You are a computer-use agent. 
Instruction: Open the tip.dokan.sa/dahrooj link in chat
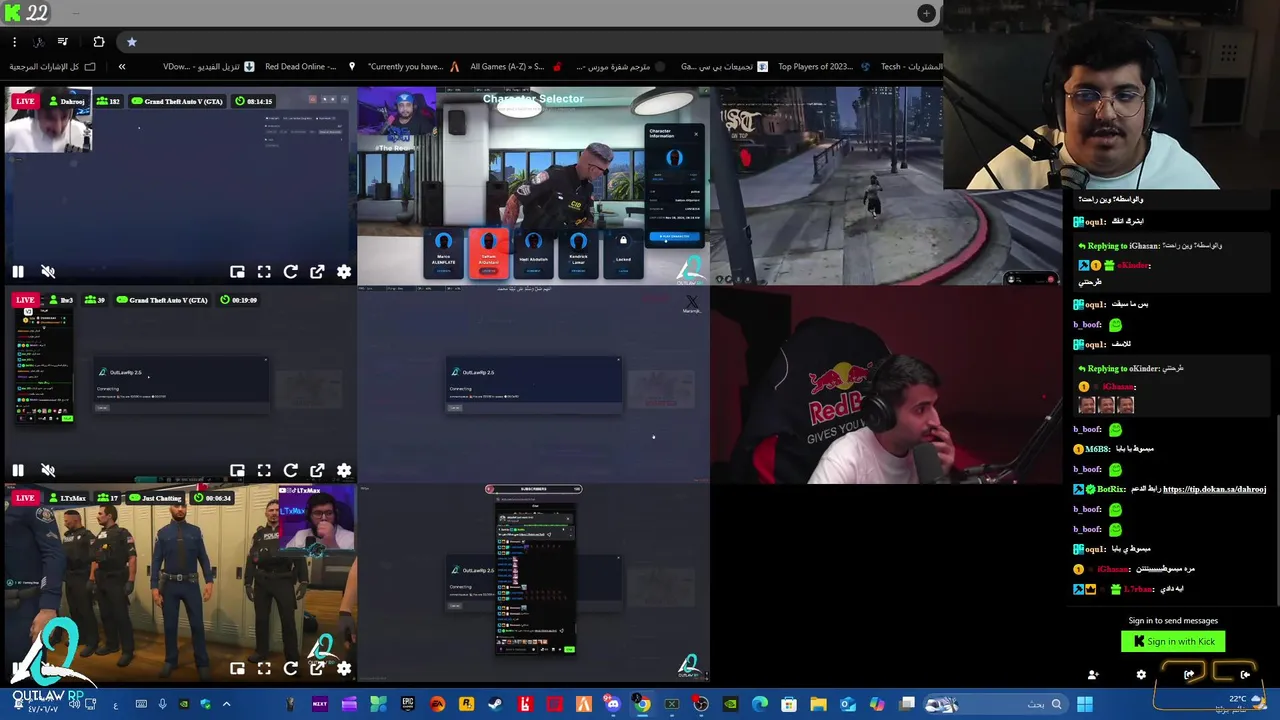(1214, 489)
